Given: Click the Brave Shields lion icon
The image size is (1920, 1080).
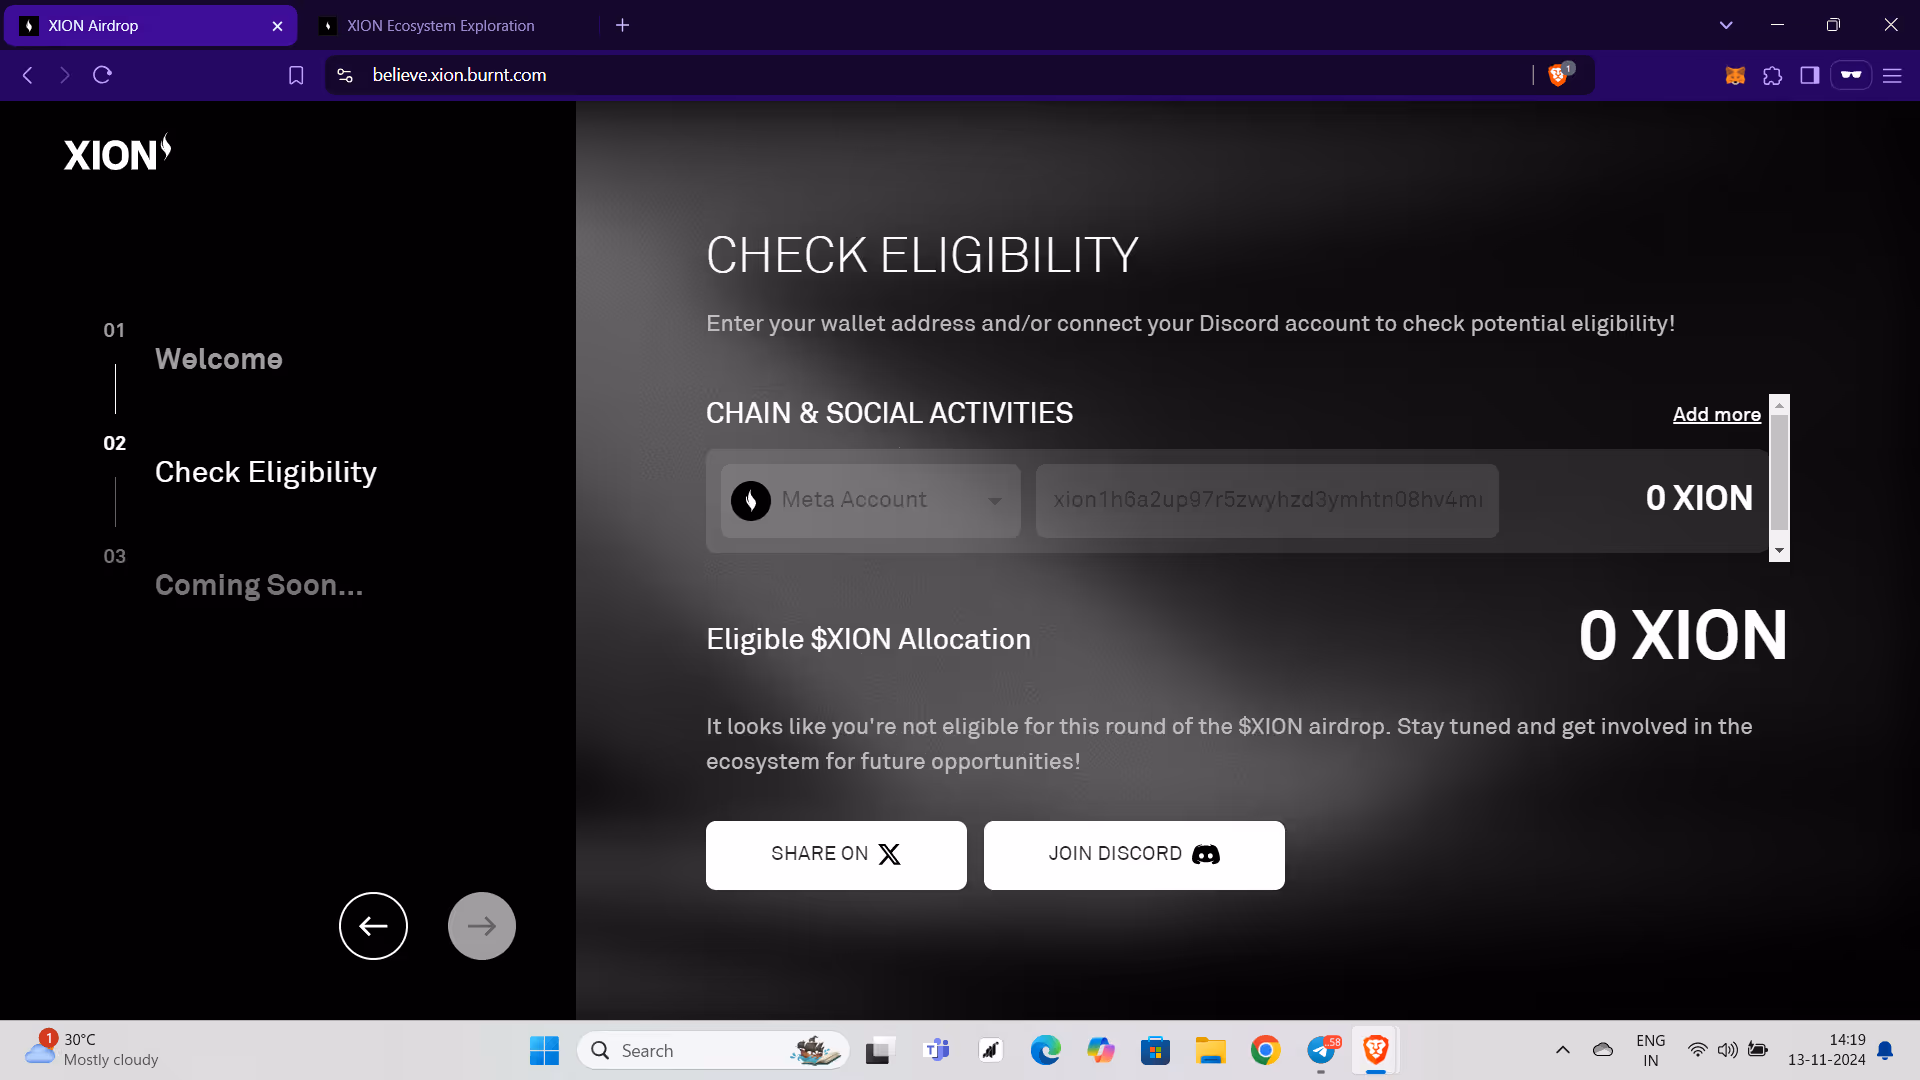Looking at the screenshot, I should 1557,75.
